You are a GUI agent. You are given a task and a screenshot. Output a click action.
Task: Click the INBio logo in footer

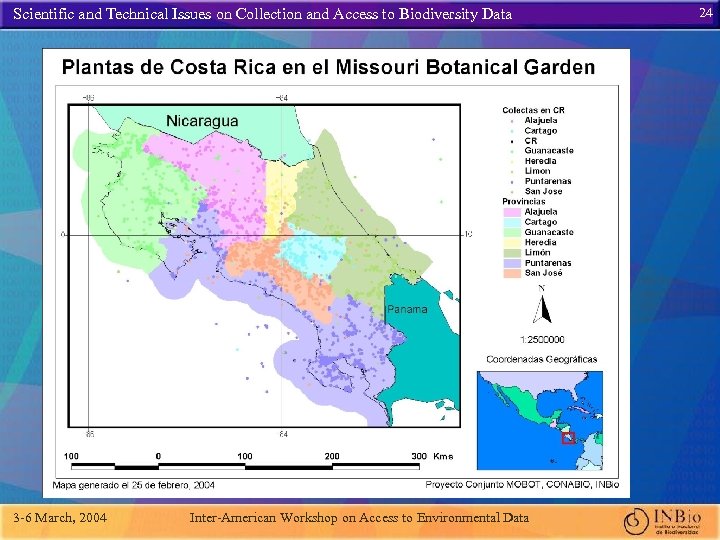[x=663, y=521]
